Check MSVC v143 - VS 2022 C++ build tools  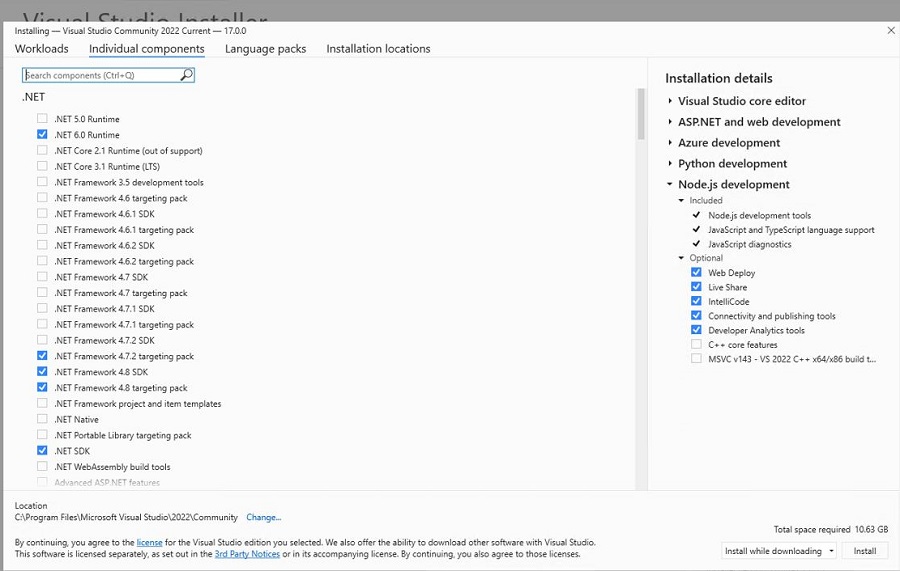696,358
